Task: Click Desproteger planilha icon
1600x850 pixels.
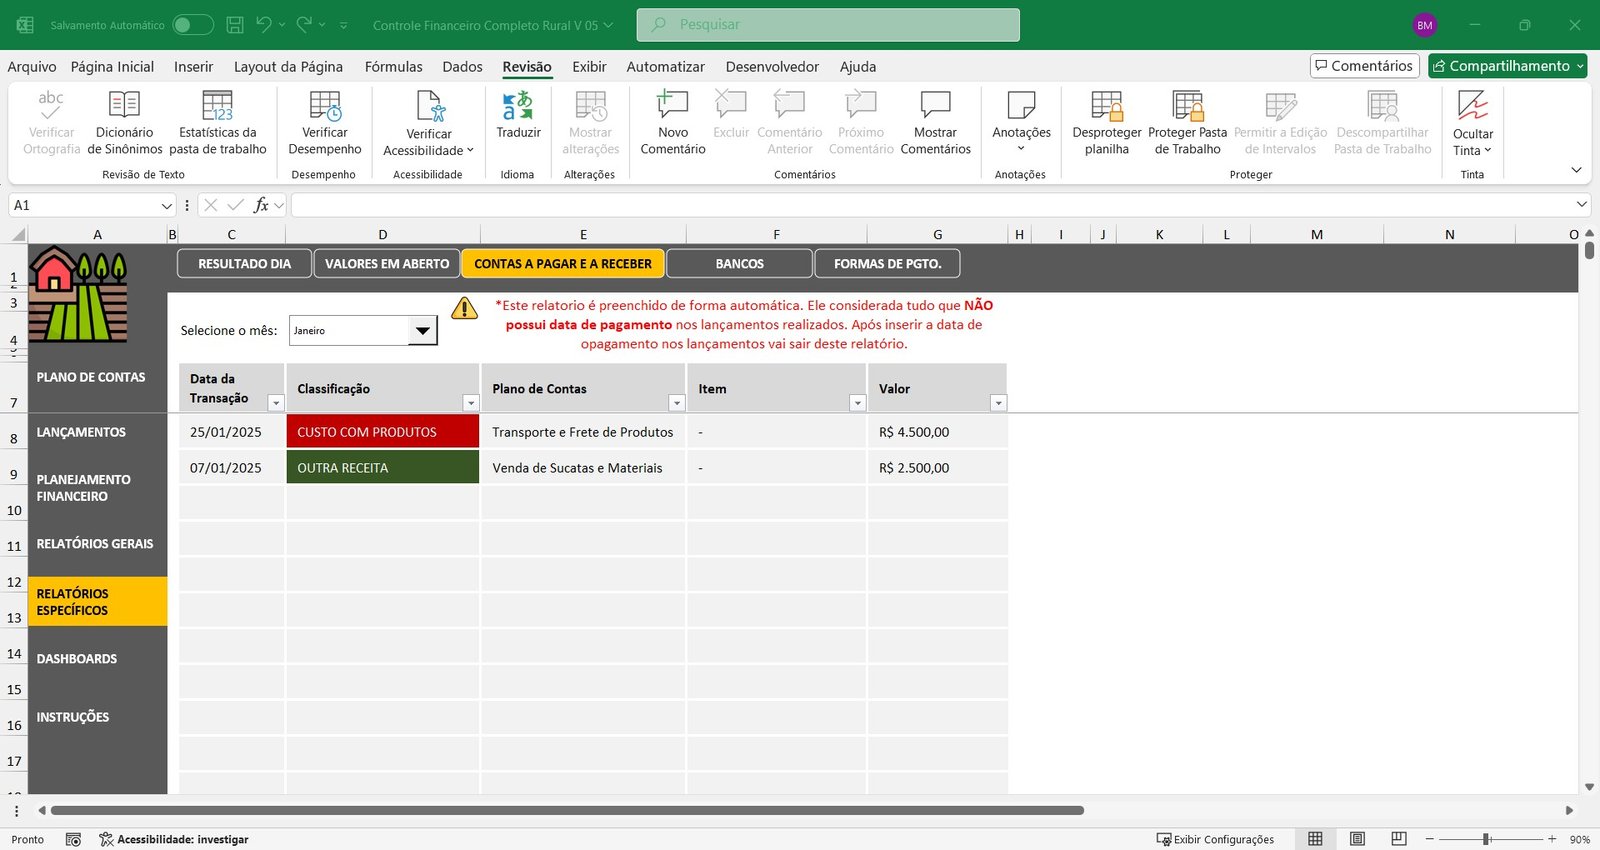Action: 1106,106
